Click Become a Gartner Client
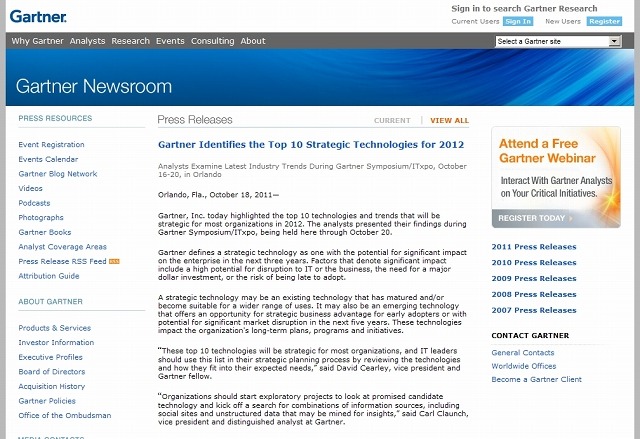The width and height of the screenshot is (640, 439). pyautogui.click(x=536, y=379)
